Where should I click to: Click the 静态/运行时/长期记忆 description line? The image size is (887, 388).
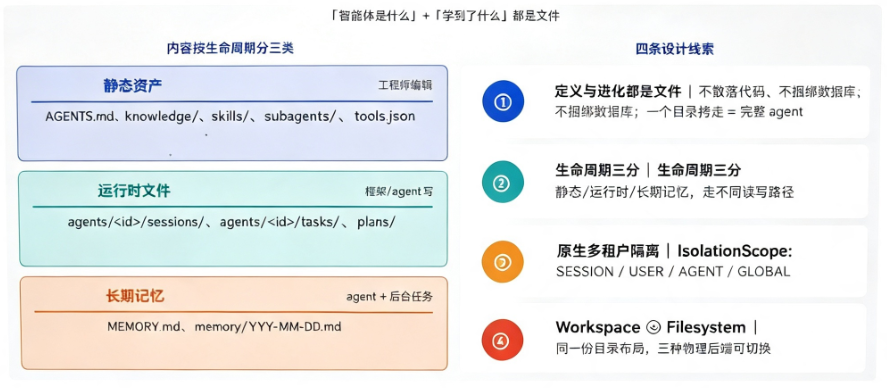pos(674,192)
